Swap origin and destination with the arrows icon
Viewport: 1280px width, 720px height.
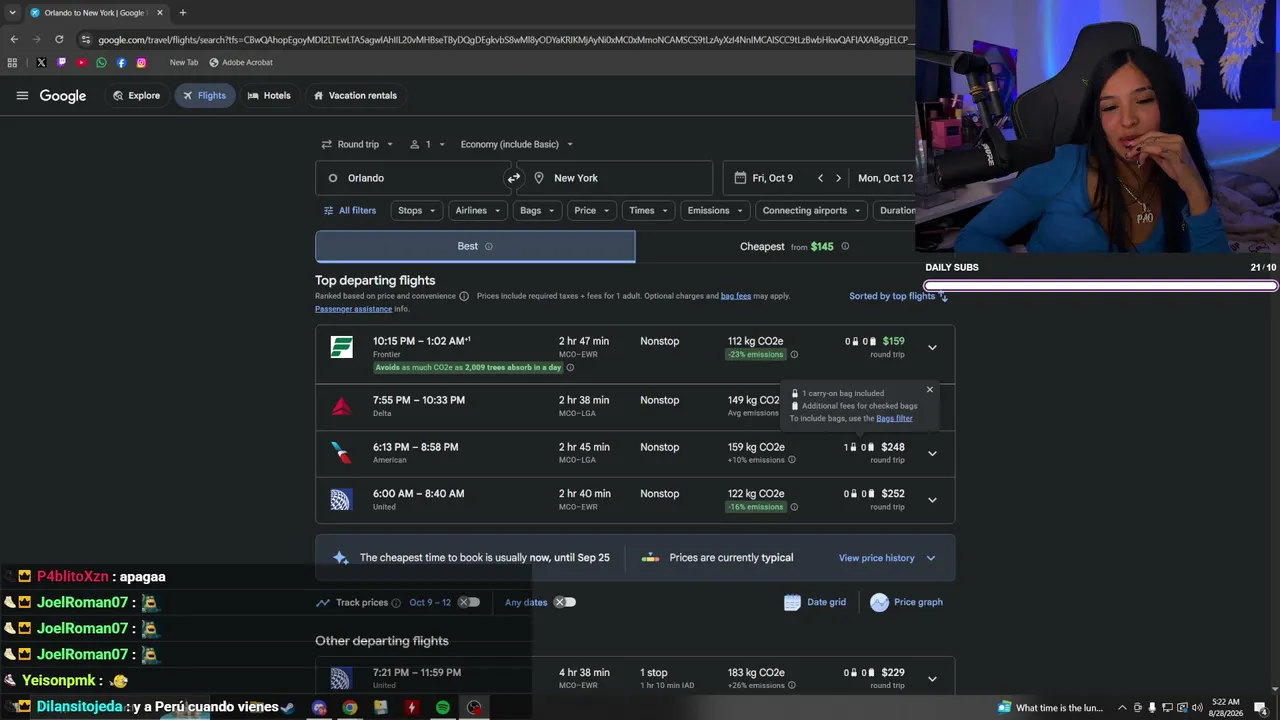[x=514, y=178]
